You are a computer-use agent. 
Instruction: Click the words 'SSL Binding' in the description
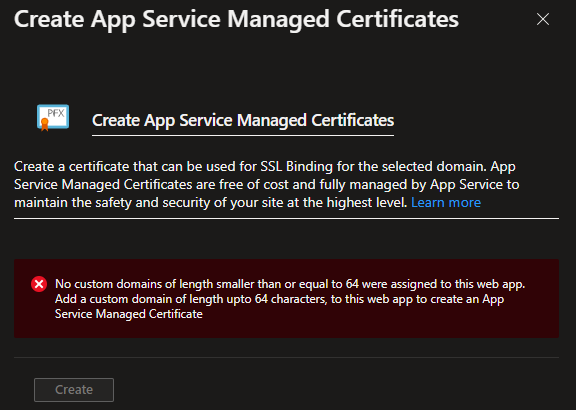point(296,166)
